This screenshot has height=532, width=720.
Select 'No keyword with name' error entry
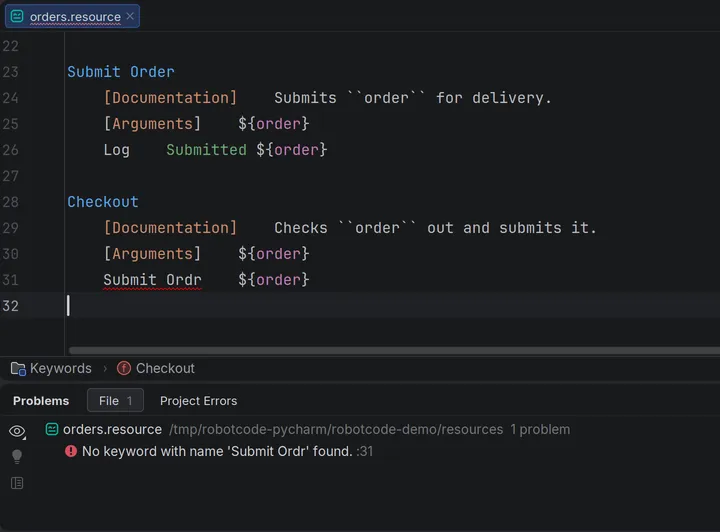click(219, 451)
